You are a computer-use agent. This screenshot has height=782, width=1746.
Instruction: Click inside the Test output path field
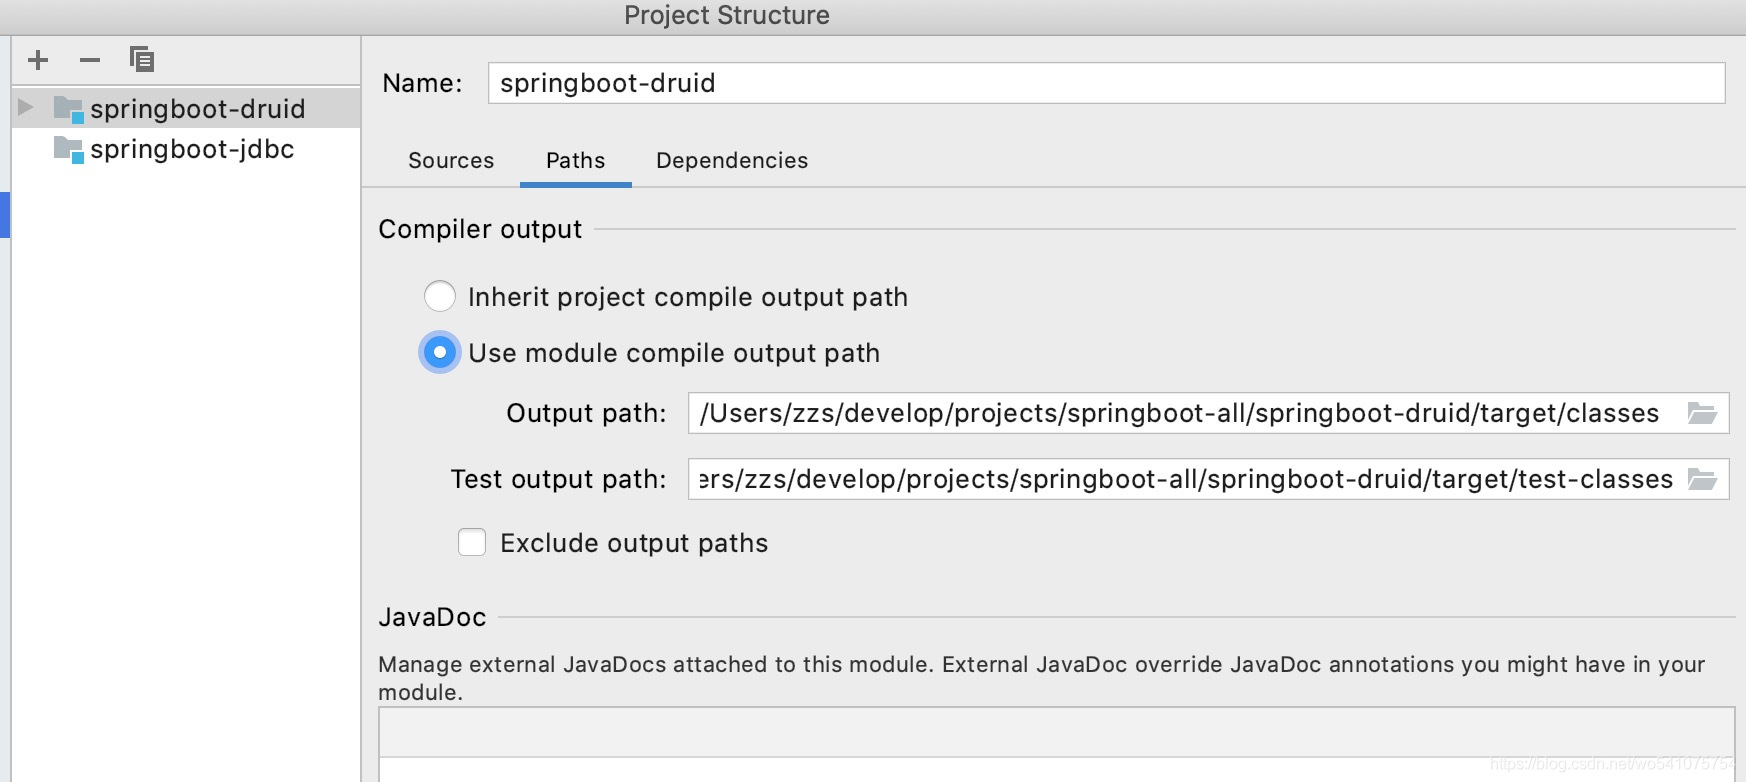coord(1180,479)
